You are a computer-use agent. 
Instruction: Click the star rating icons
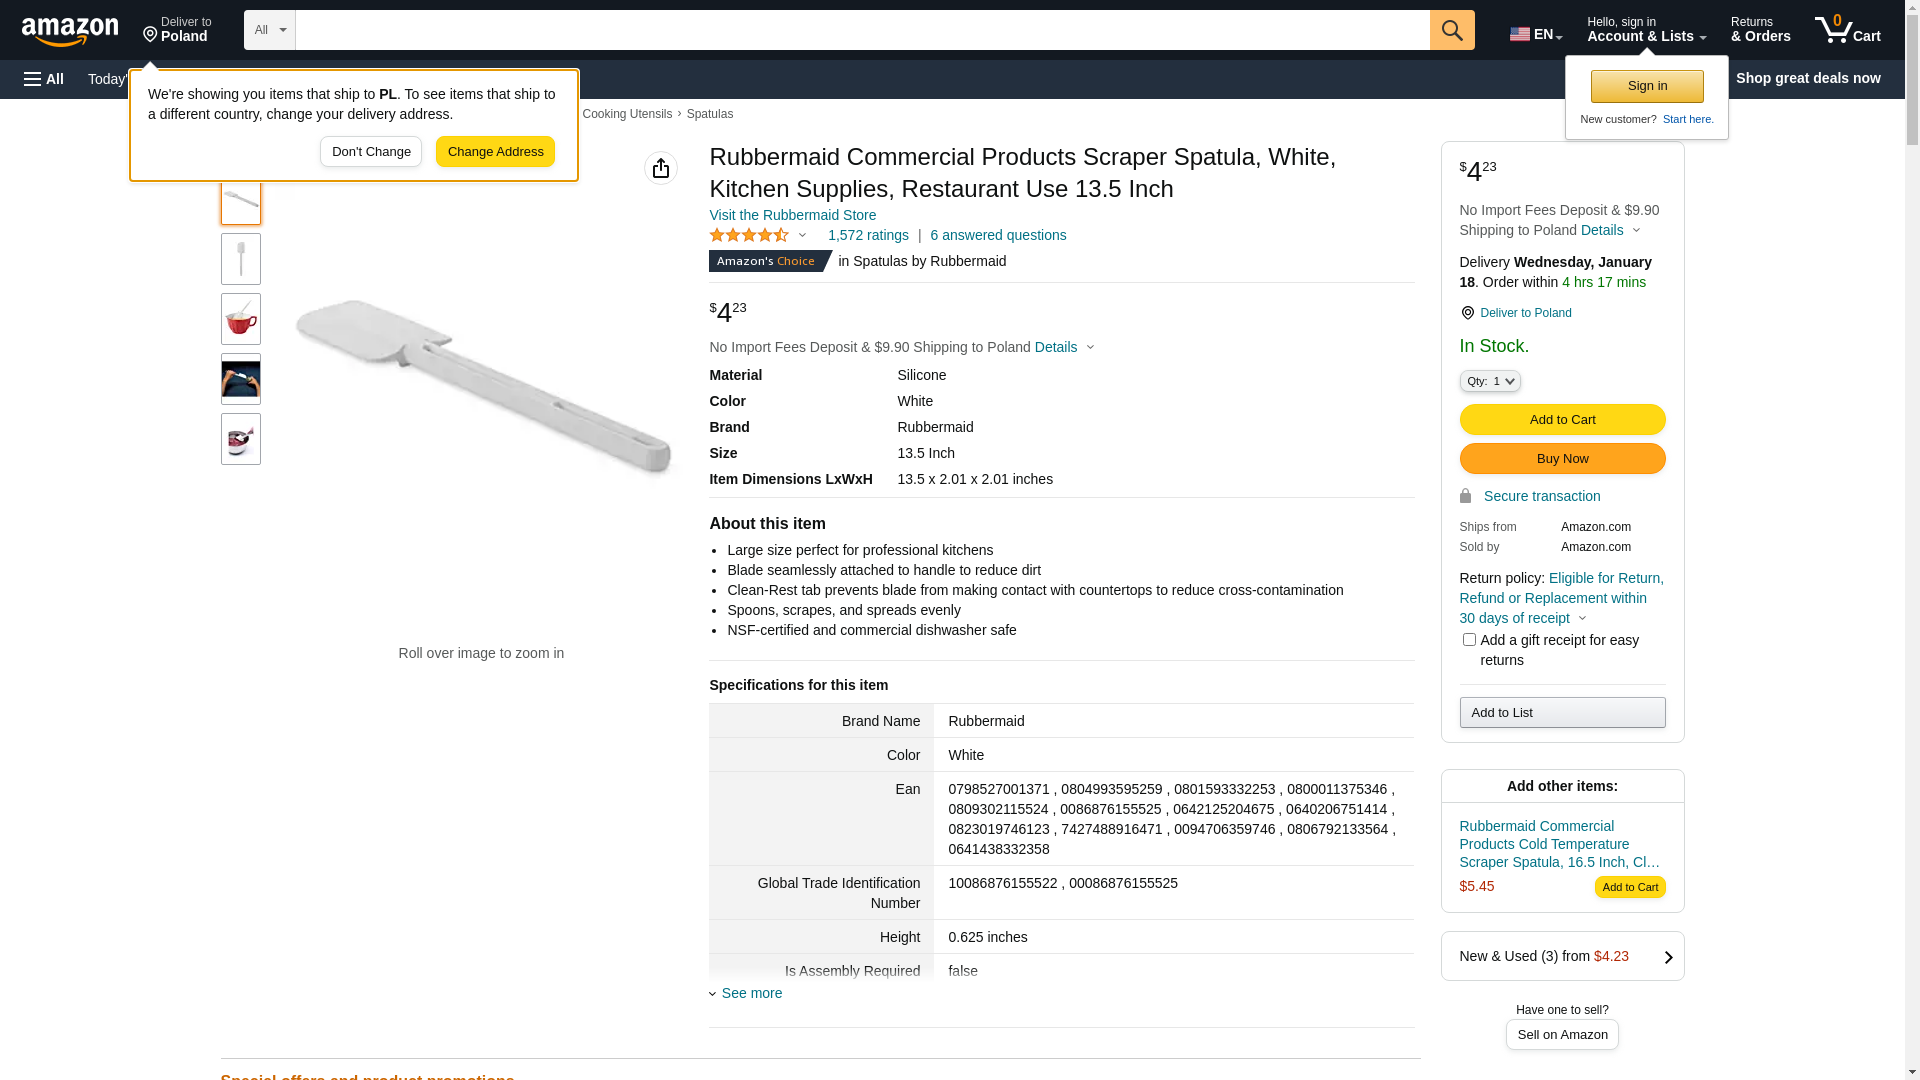749,235
